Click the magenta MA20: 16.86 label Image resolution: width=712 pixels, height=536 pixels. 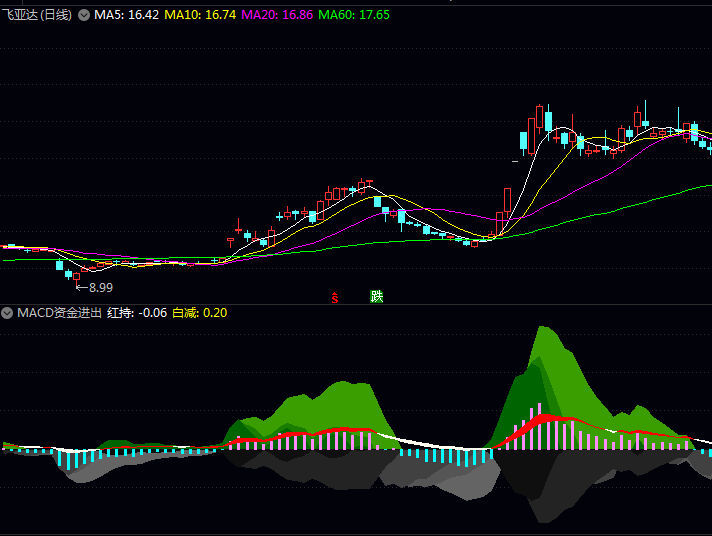[277, 15]
